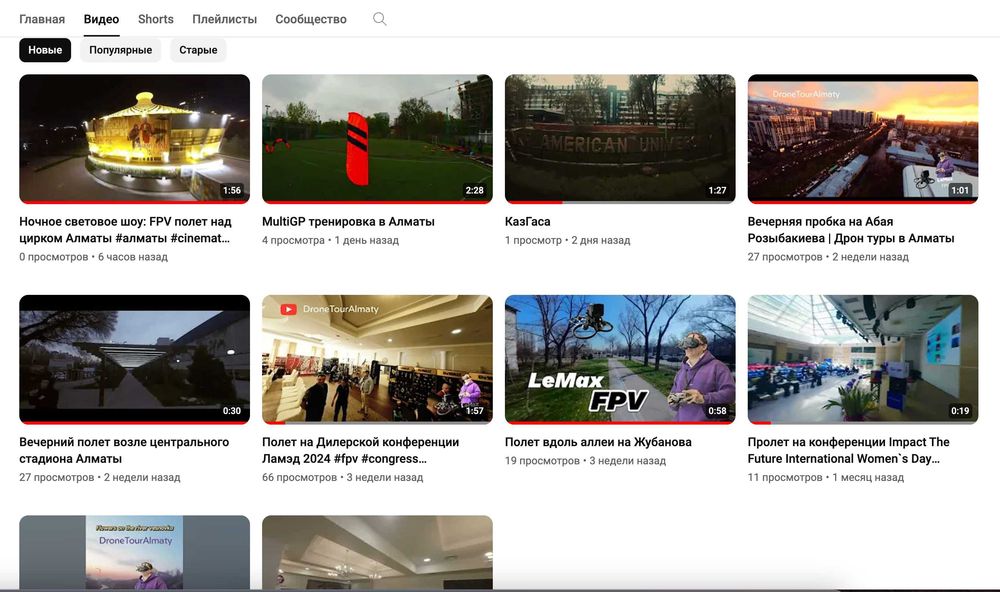
Task: Open title 'Полет на Дилерской конференции Ламэд'
Action: (360, 450)
